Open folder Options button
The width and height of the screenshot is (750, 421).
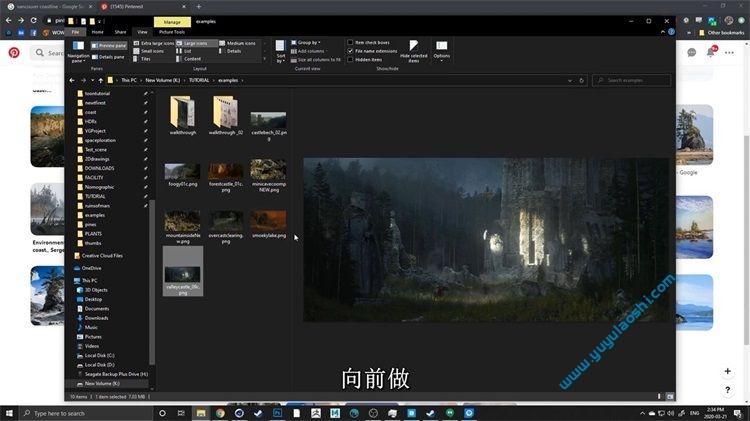tap(441, 51)
